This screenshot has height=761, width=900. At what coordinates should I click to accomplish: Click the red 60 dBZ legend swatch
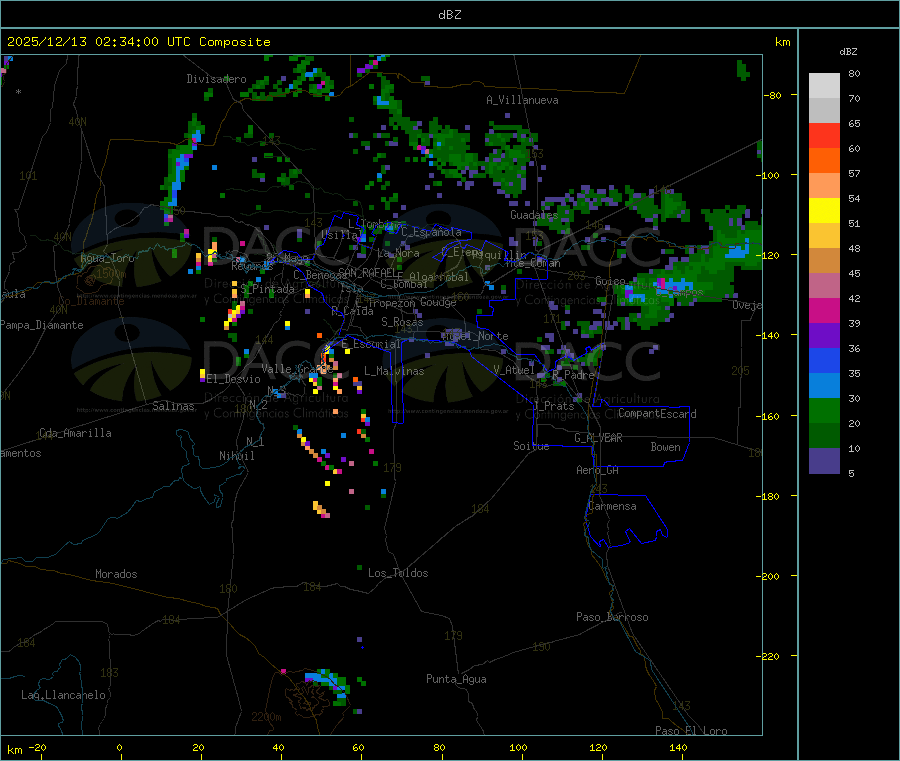point(824,135)
